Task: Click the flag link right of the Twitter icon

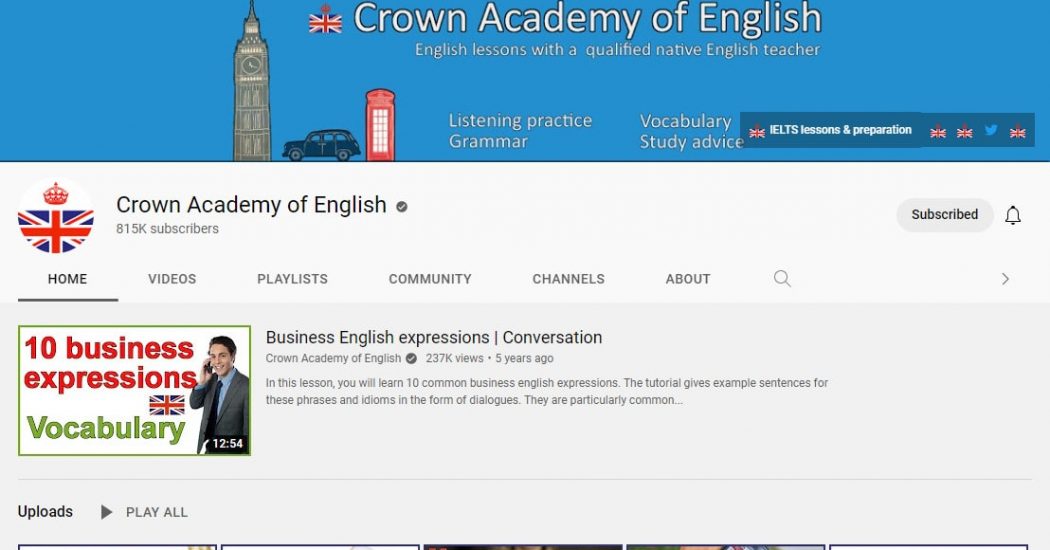Action: (1017, 132)
